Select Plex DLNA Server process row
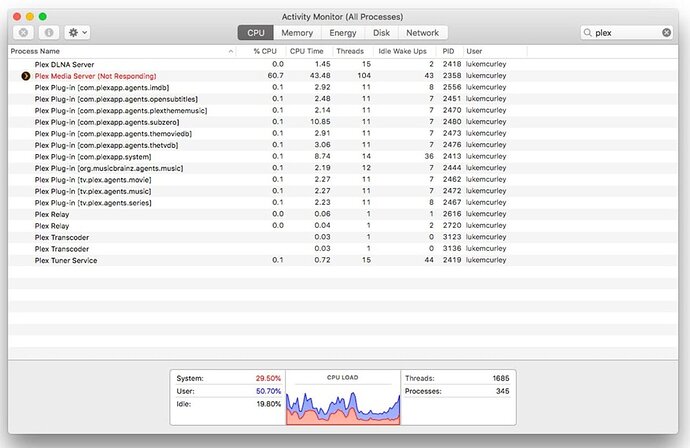Image resolution: width=690 pixels, height=448 pixels. pos(342,64)
